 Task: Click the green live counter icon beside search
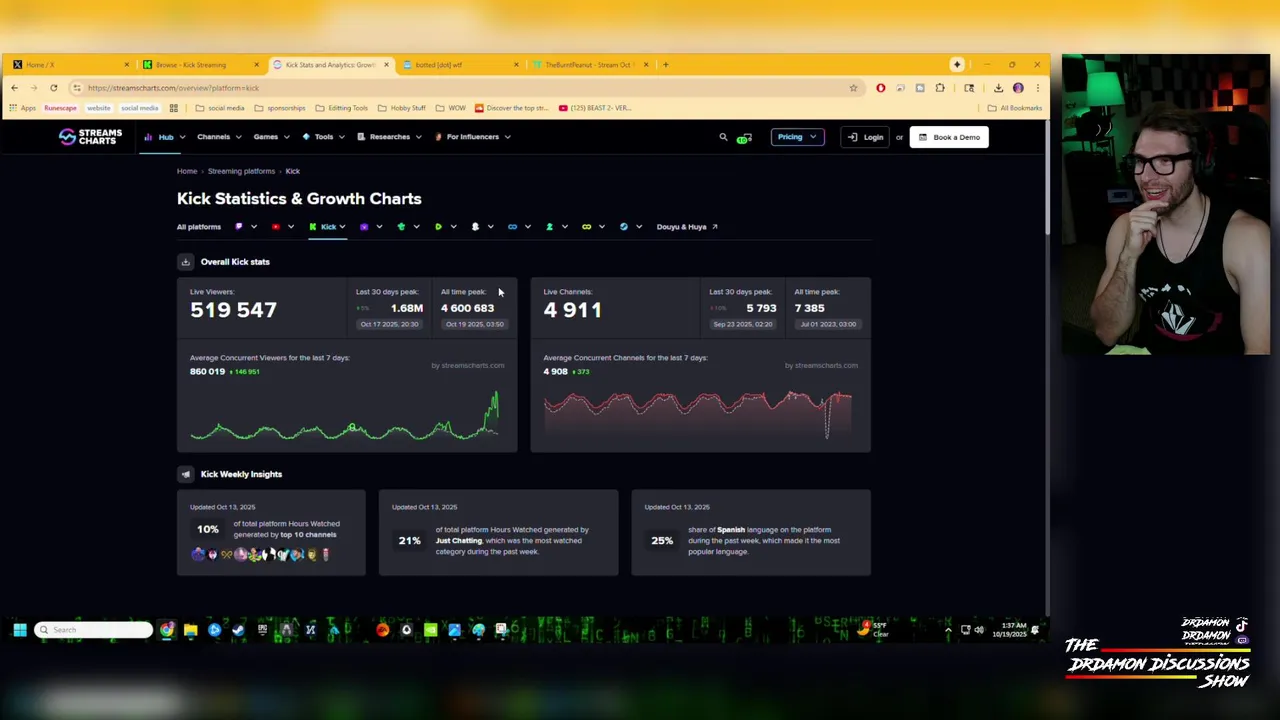tap(744, 138)
